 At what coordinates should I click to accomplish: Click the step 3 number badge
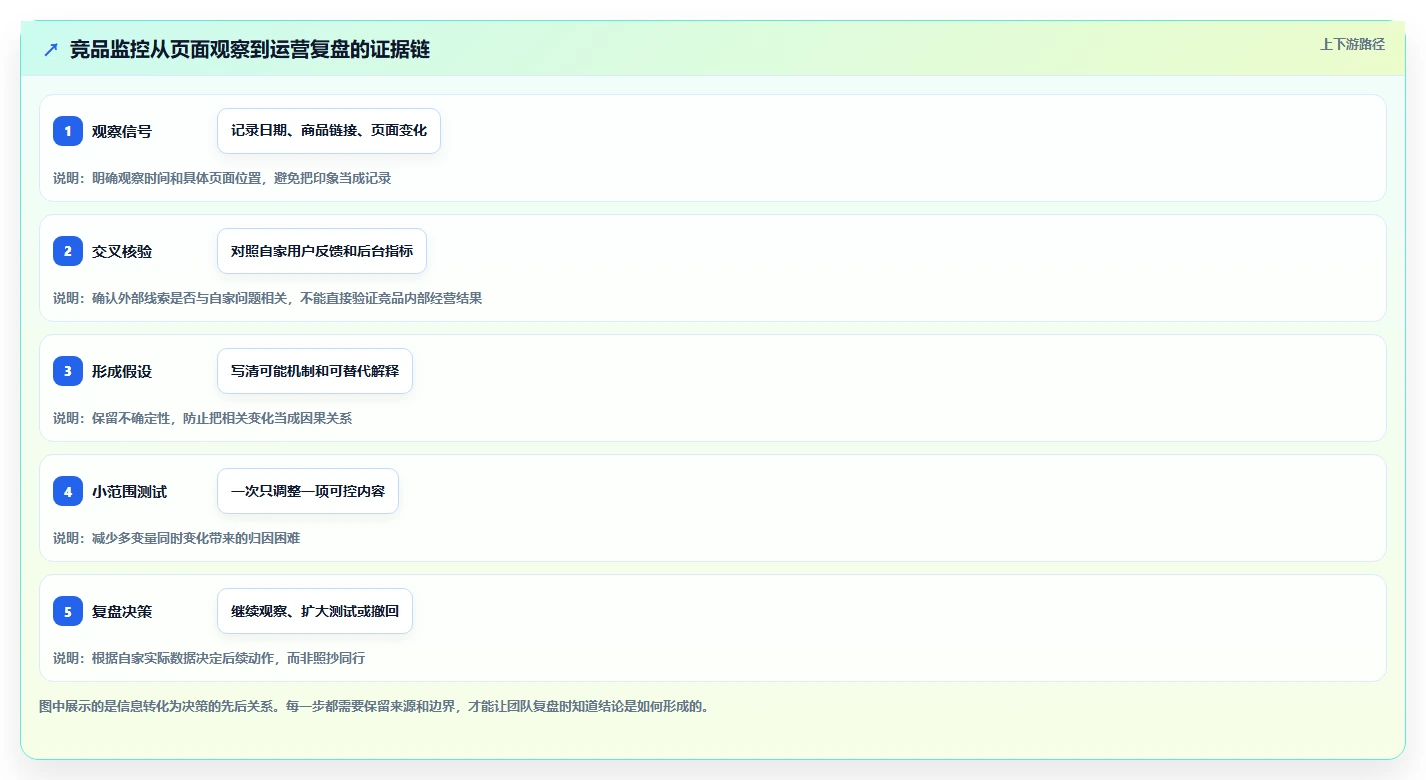(x=68, y=371)
